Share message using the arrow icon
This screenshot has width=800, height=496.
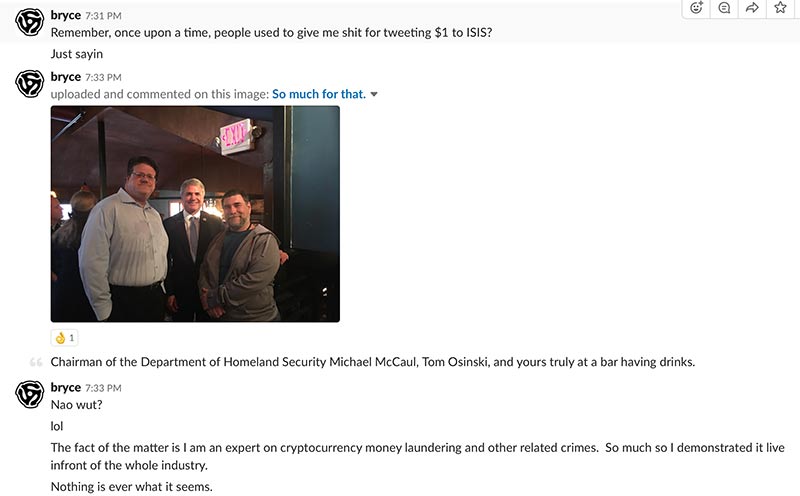(752, 8)
